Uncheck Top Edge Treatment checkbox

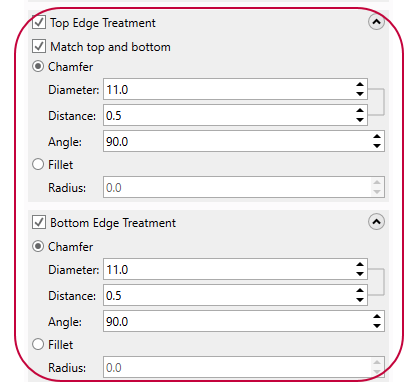pyautogui.click(x=39, y=23)
